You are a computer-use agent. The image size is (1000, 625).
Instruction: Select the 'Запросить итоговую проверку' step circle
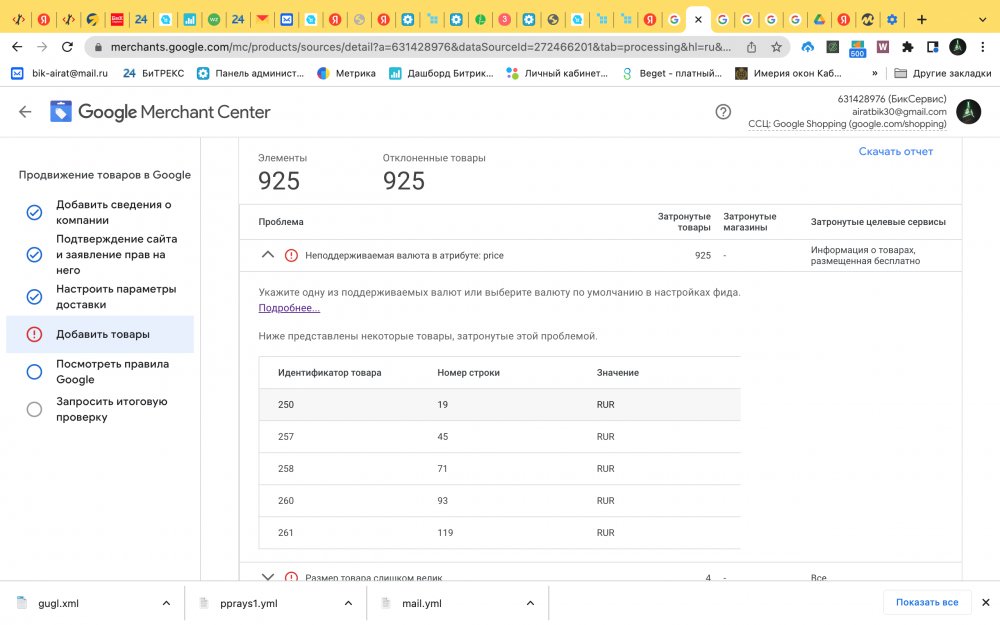pyautogui.click(x=34, y=409)
